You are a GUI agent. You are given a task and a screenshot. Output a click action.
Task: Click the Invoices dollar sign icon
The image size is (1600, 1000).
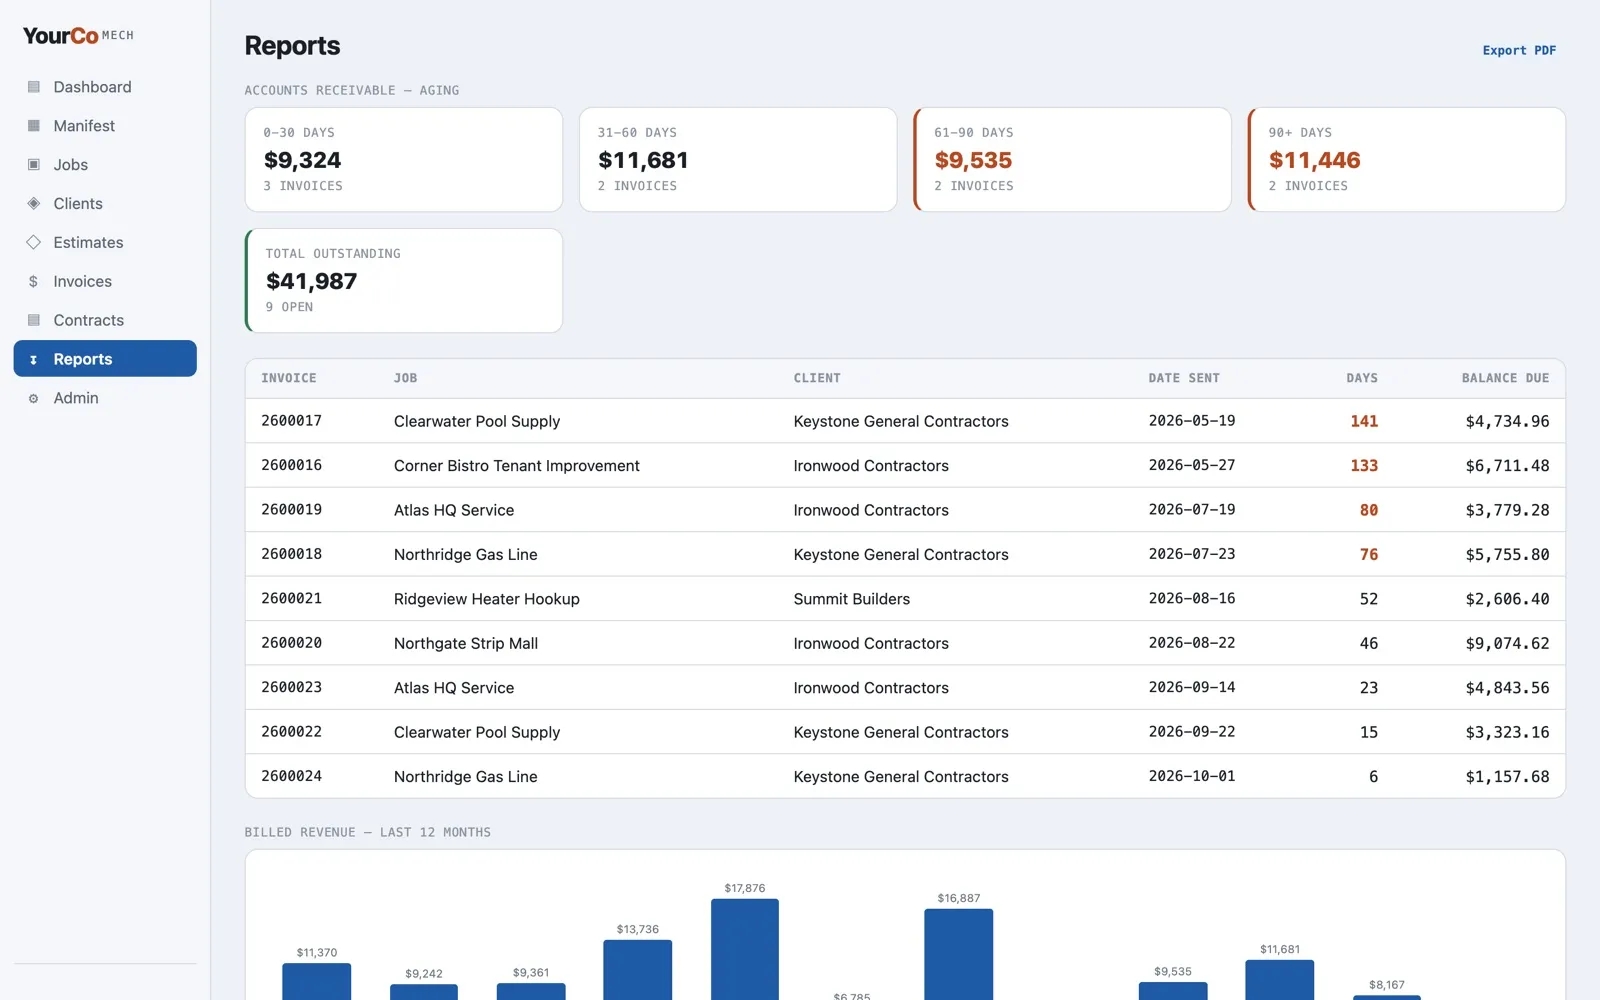[33, 282]
